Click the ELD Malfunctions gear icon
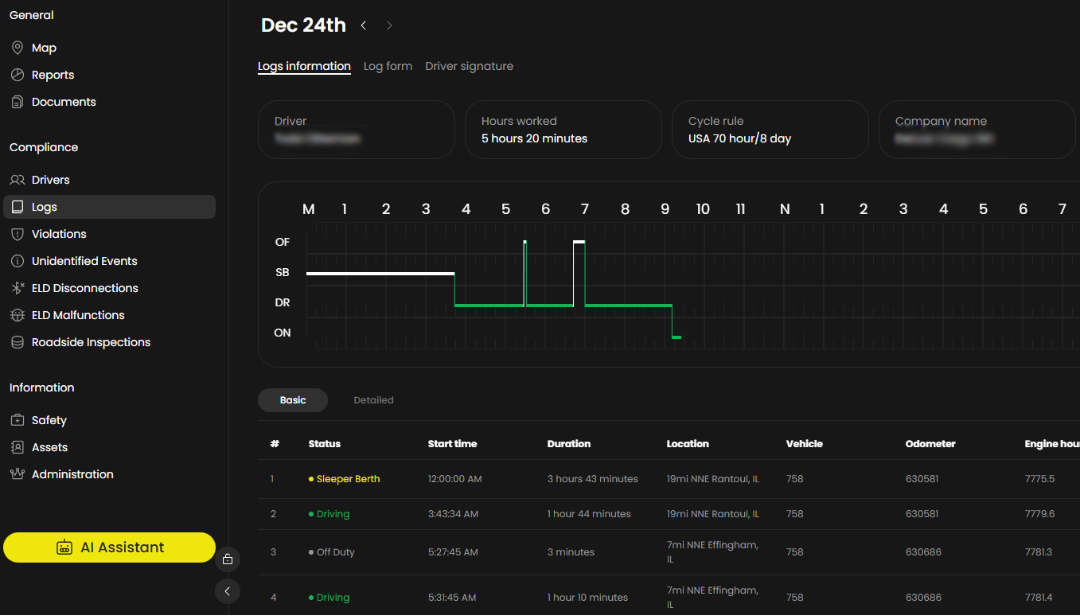Viewport: 1080px width, 616px height. coord(16,314)
